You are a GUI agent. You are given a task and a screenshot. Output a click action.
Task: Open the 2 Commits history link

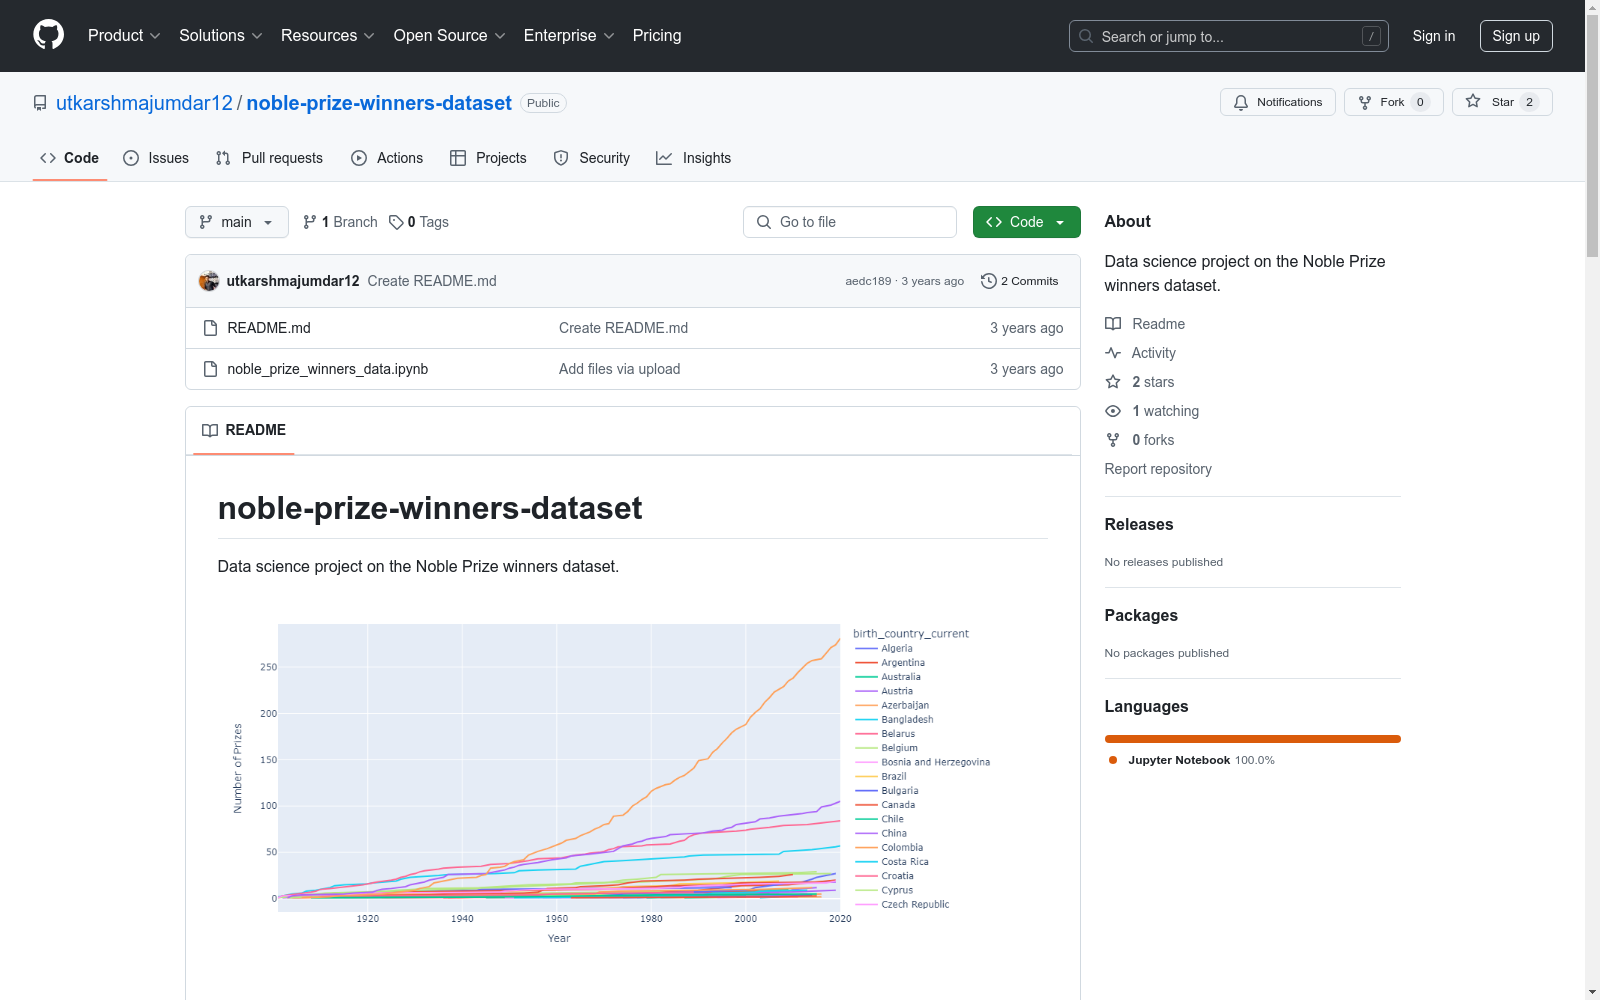[x=1020, y=281]
